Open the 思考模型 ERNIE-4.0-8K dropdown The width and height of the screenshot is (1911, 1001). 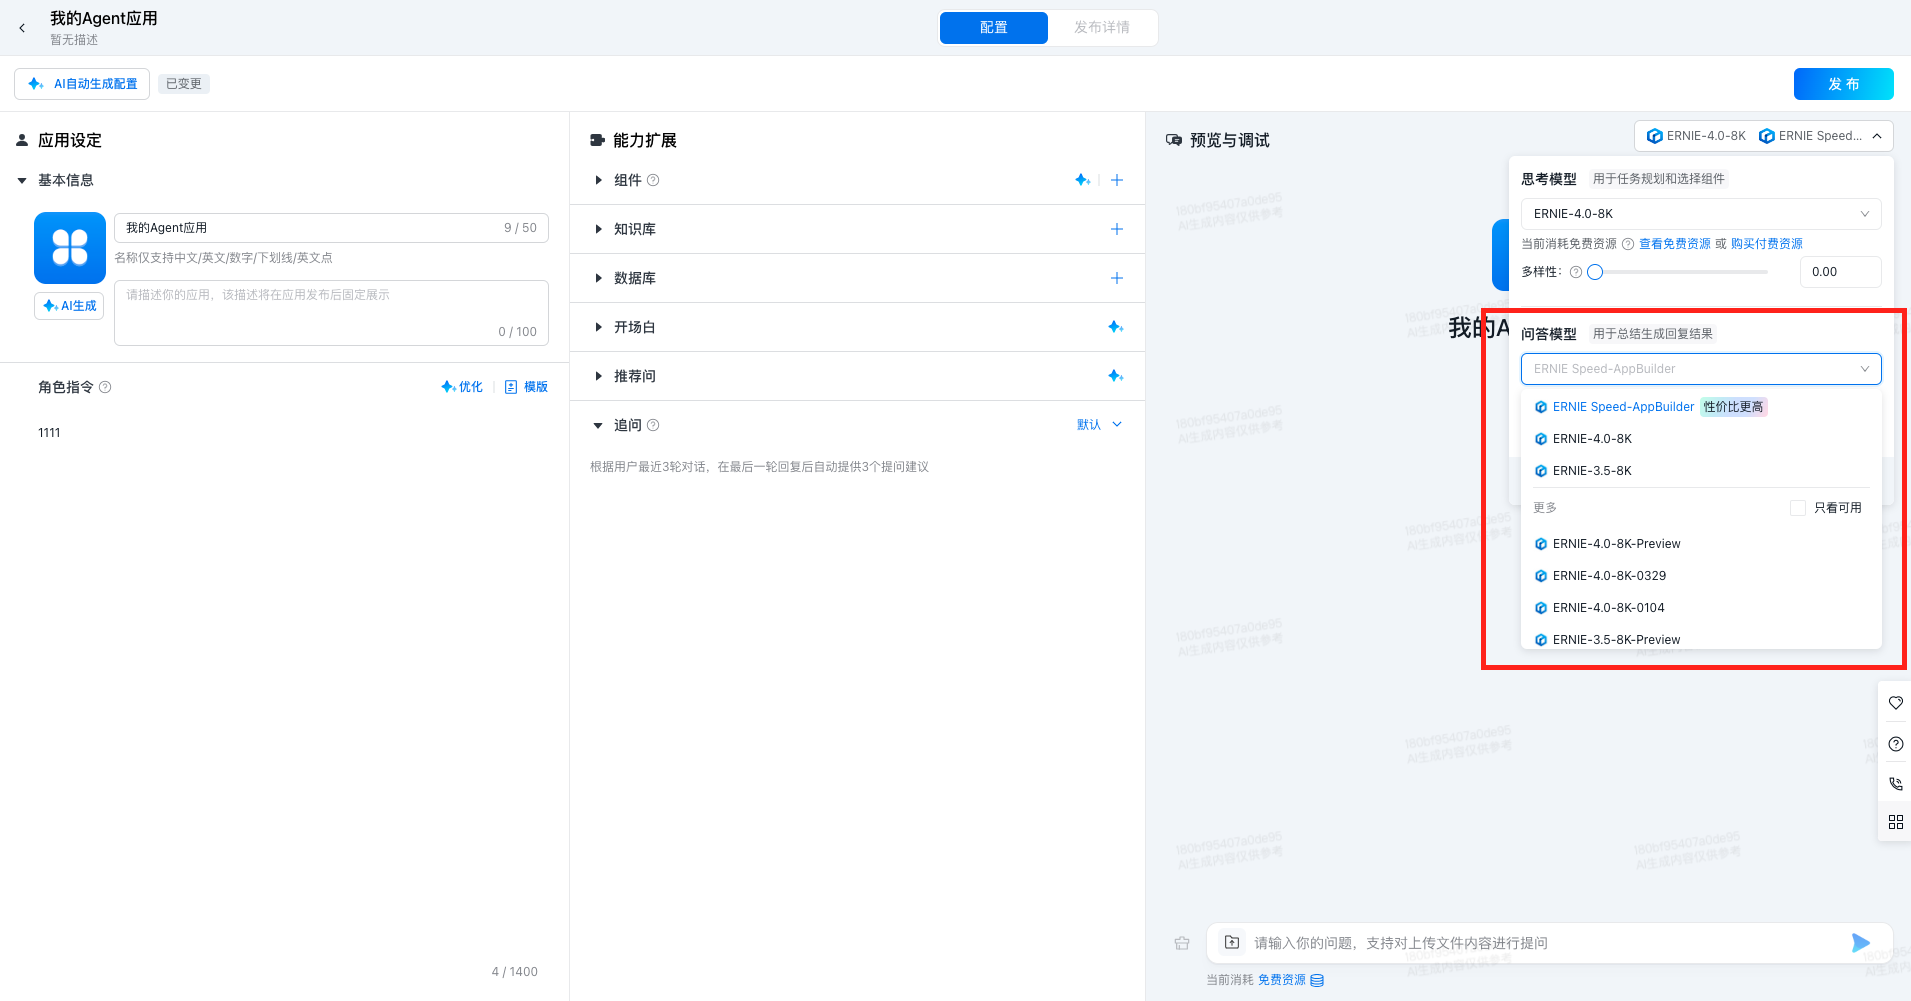[x=1701, y=214]
